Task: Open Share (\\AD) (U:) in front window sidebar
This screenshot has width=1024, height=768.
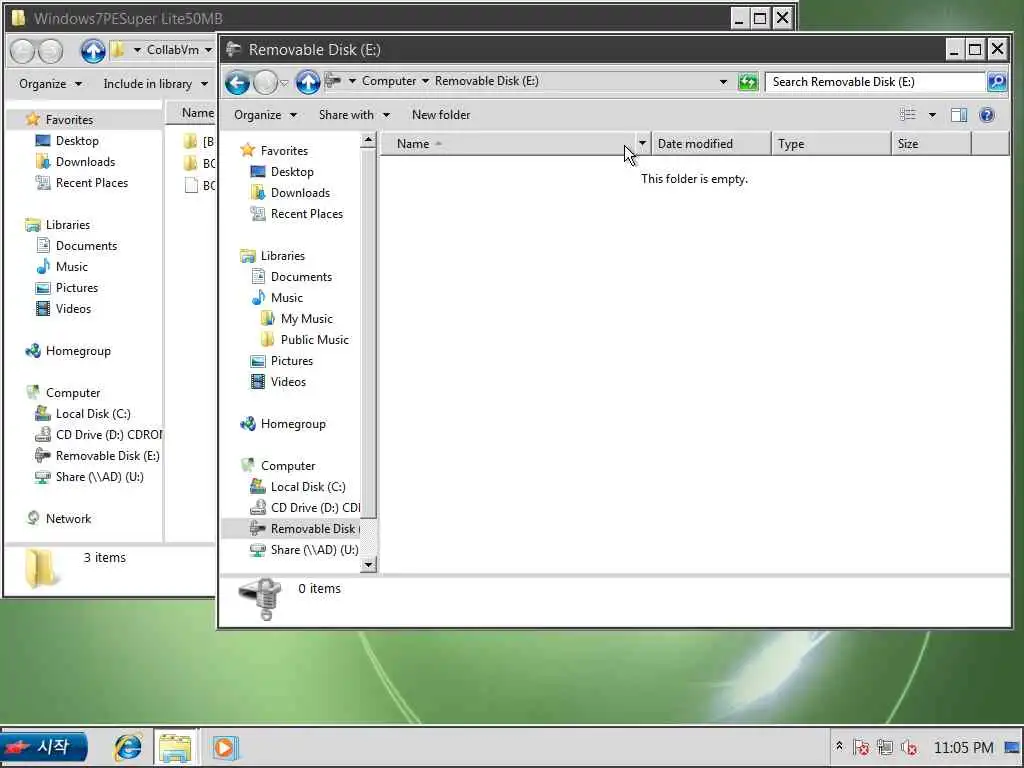Action: [x=314, y=550]
